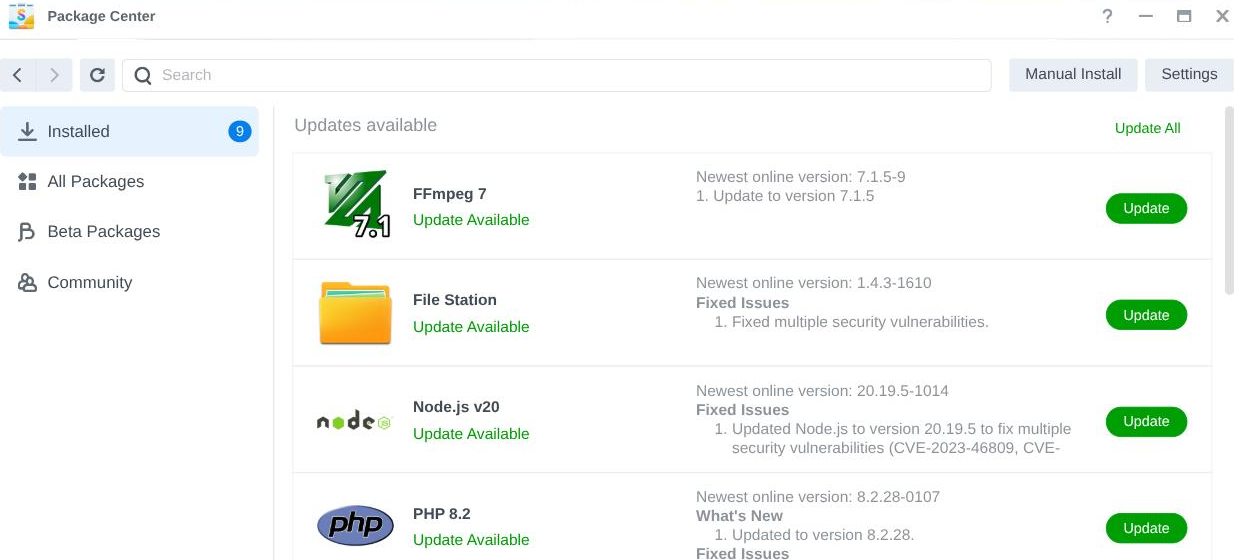
Task: Click Node.js v20 Update Available status
Action: [x=471, y=434]
